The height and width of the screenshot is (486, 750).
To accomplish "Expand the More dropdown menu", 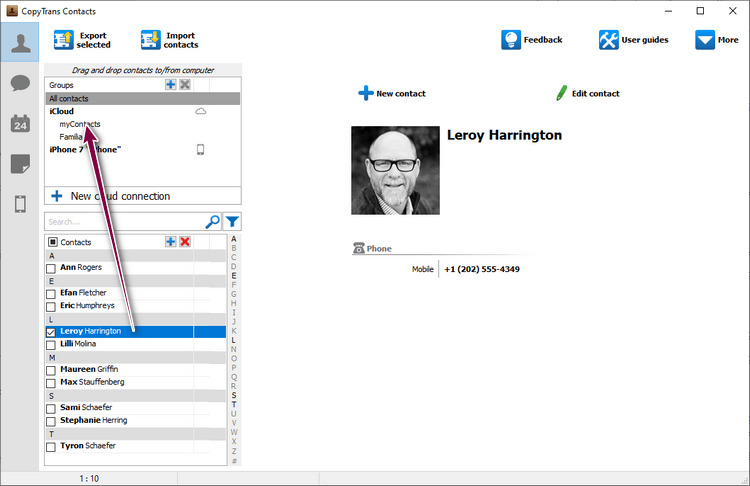I will click(717, 40).
